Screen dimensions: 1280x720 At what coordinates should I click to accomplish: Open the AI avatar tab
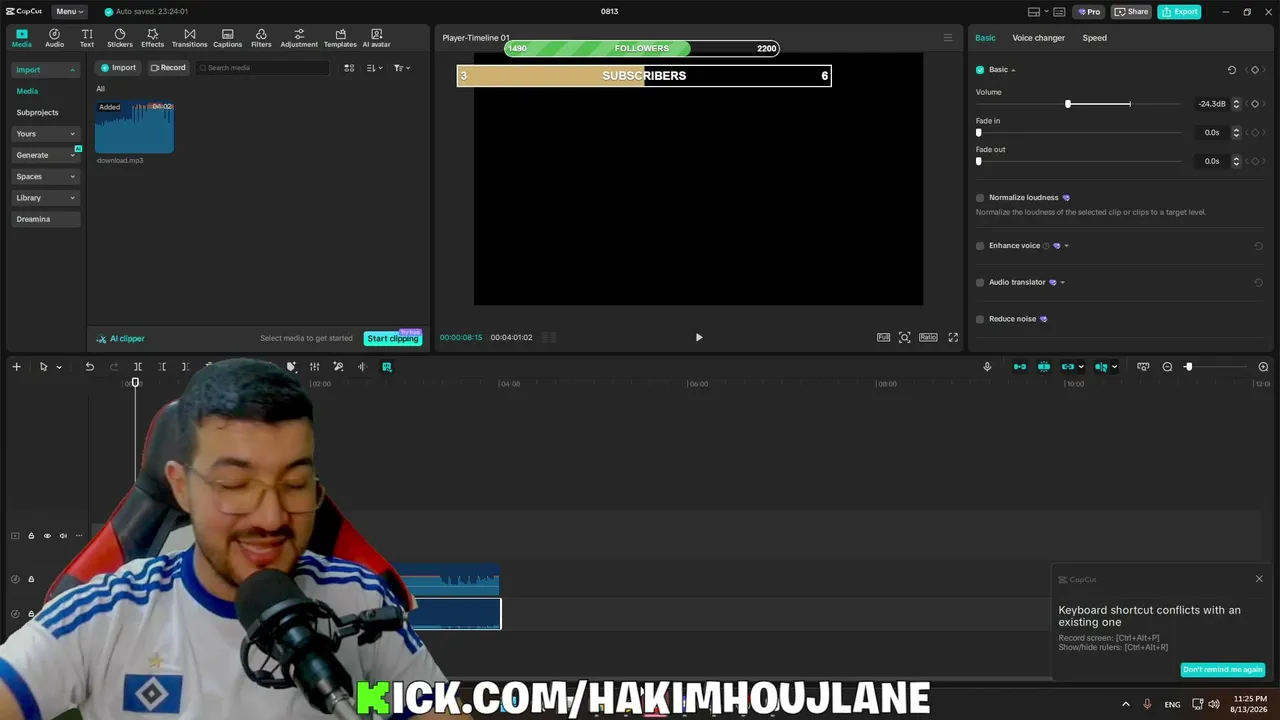[x=376, y=38]
